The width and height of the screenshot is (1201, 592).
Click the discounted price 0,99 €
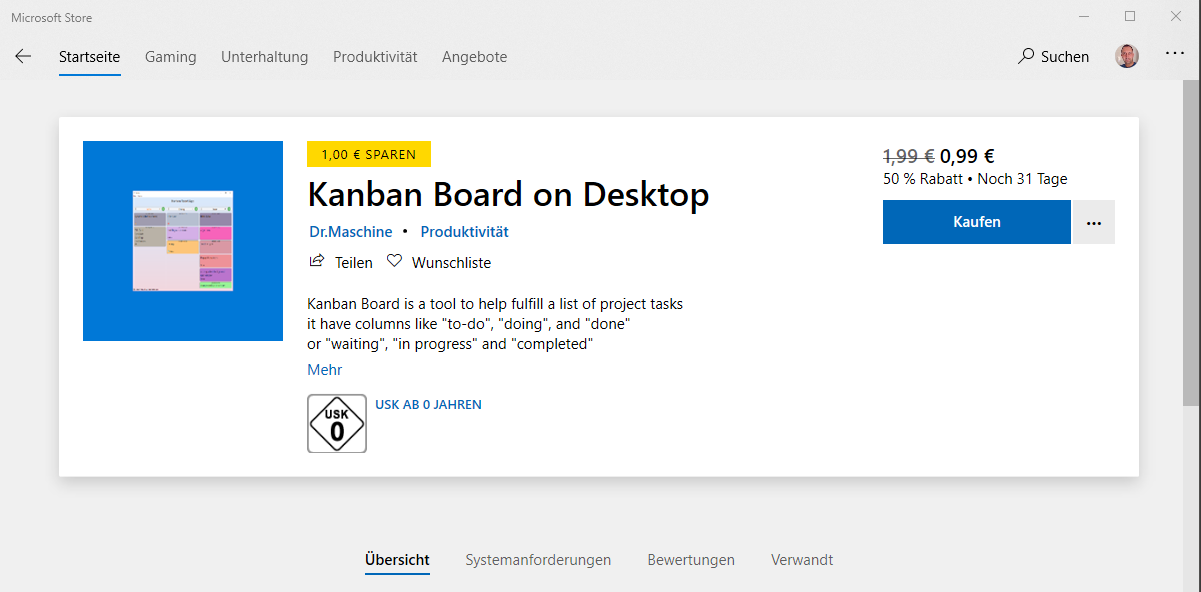[x=967, y=156]
